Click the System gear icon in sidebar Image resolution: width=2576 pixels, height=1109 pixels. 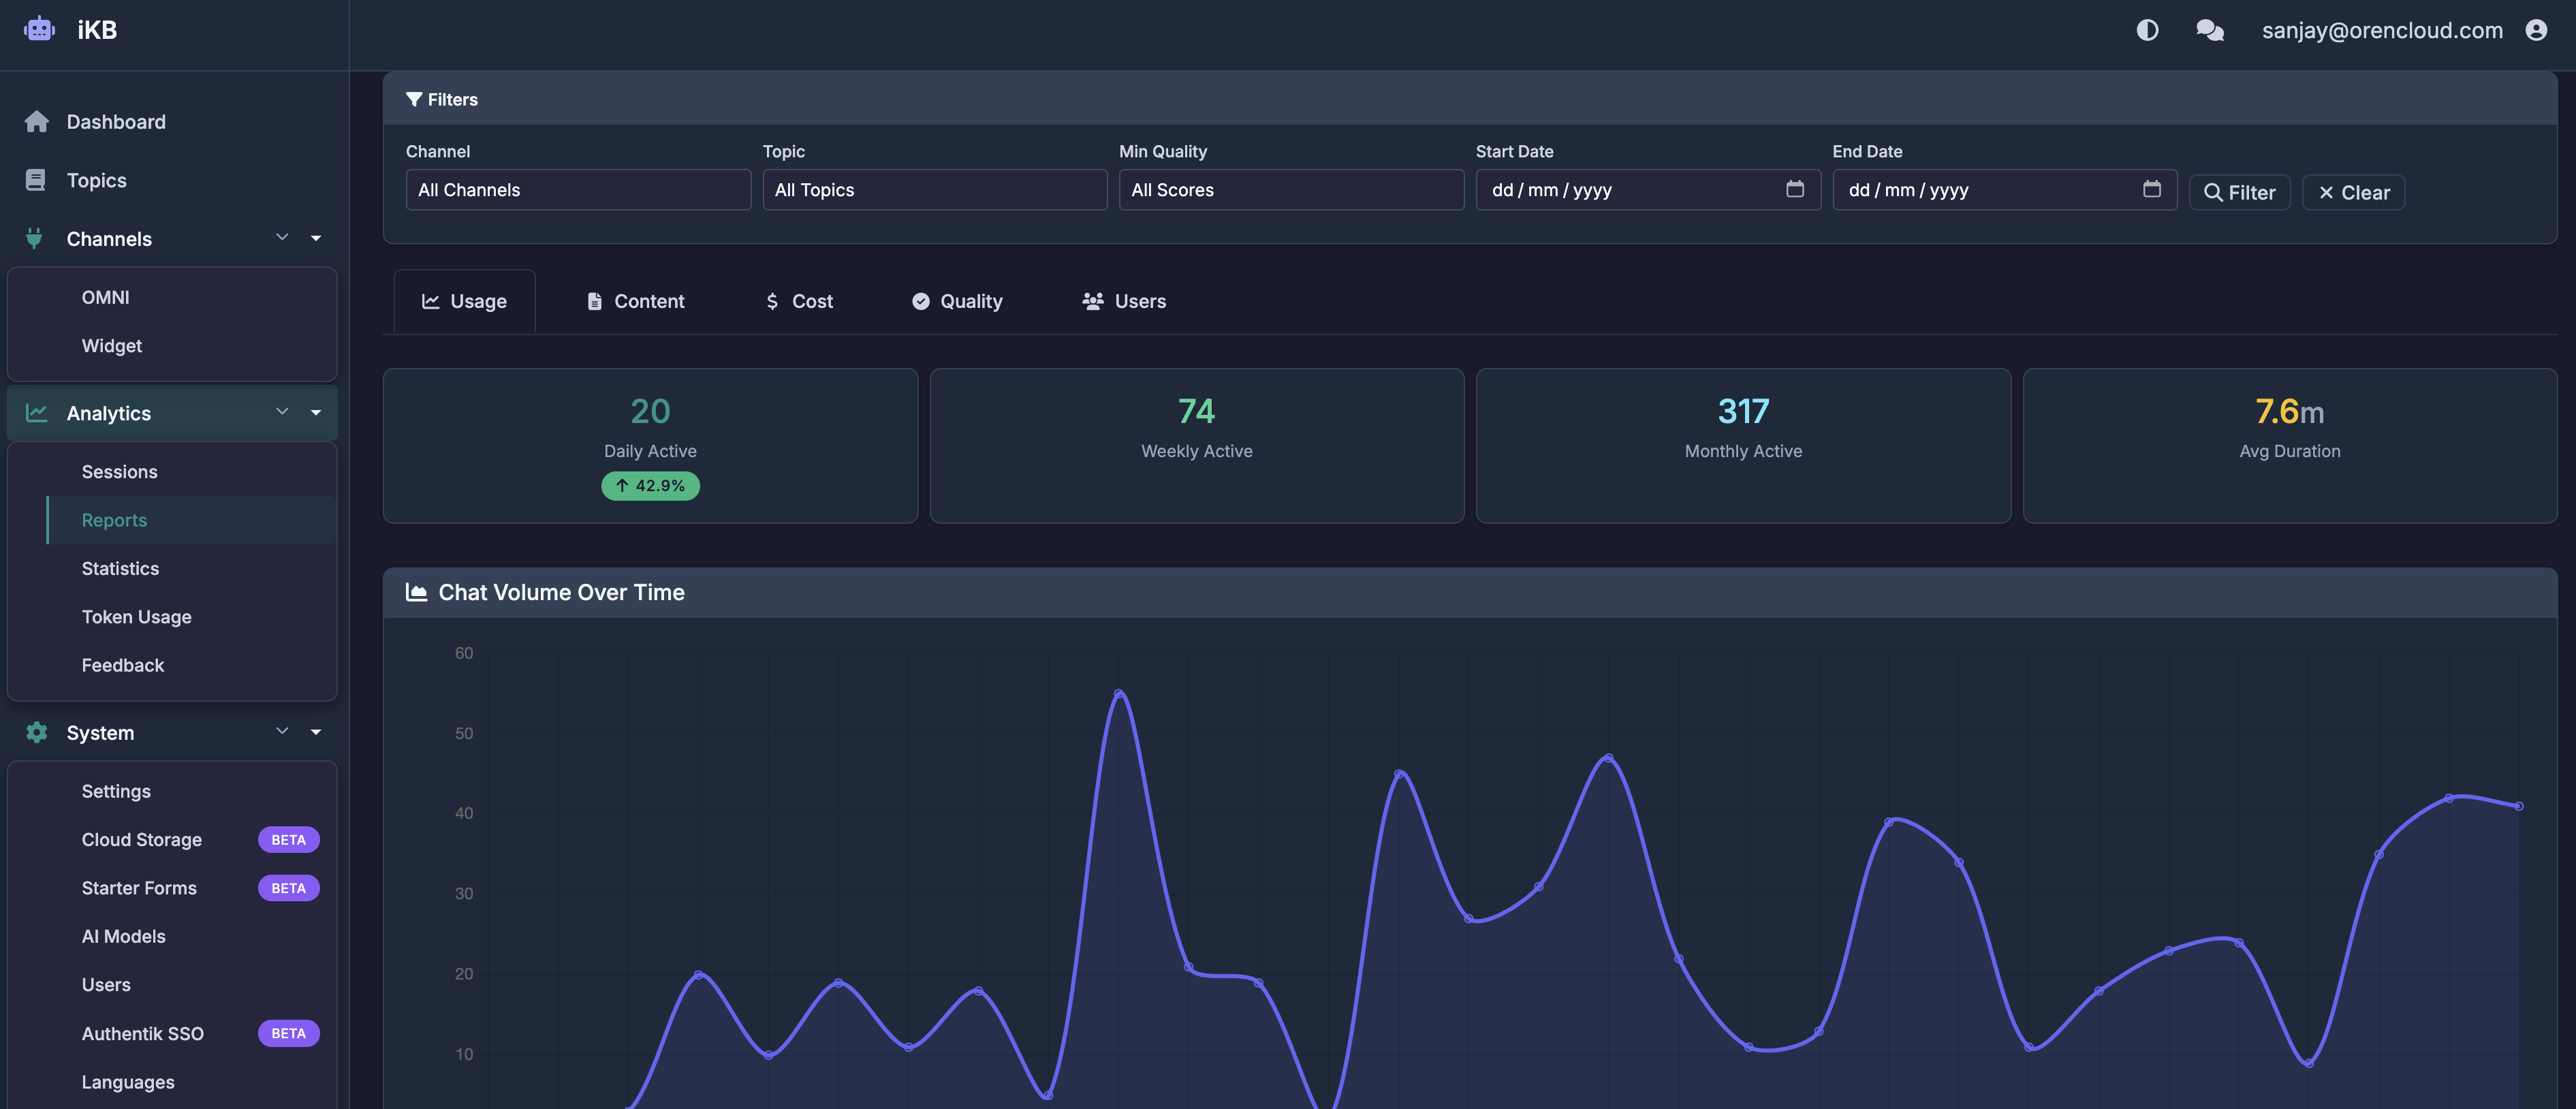(x=37, y=732)
